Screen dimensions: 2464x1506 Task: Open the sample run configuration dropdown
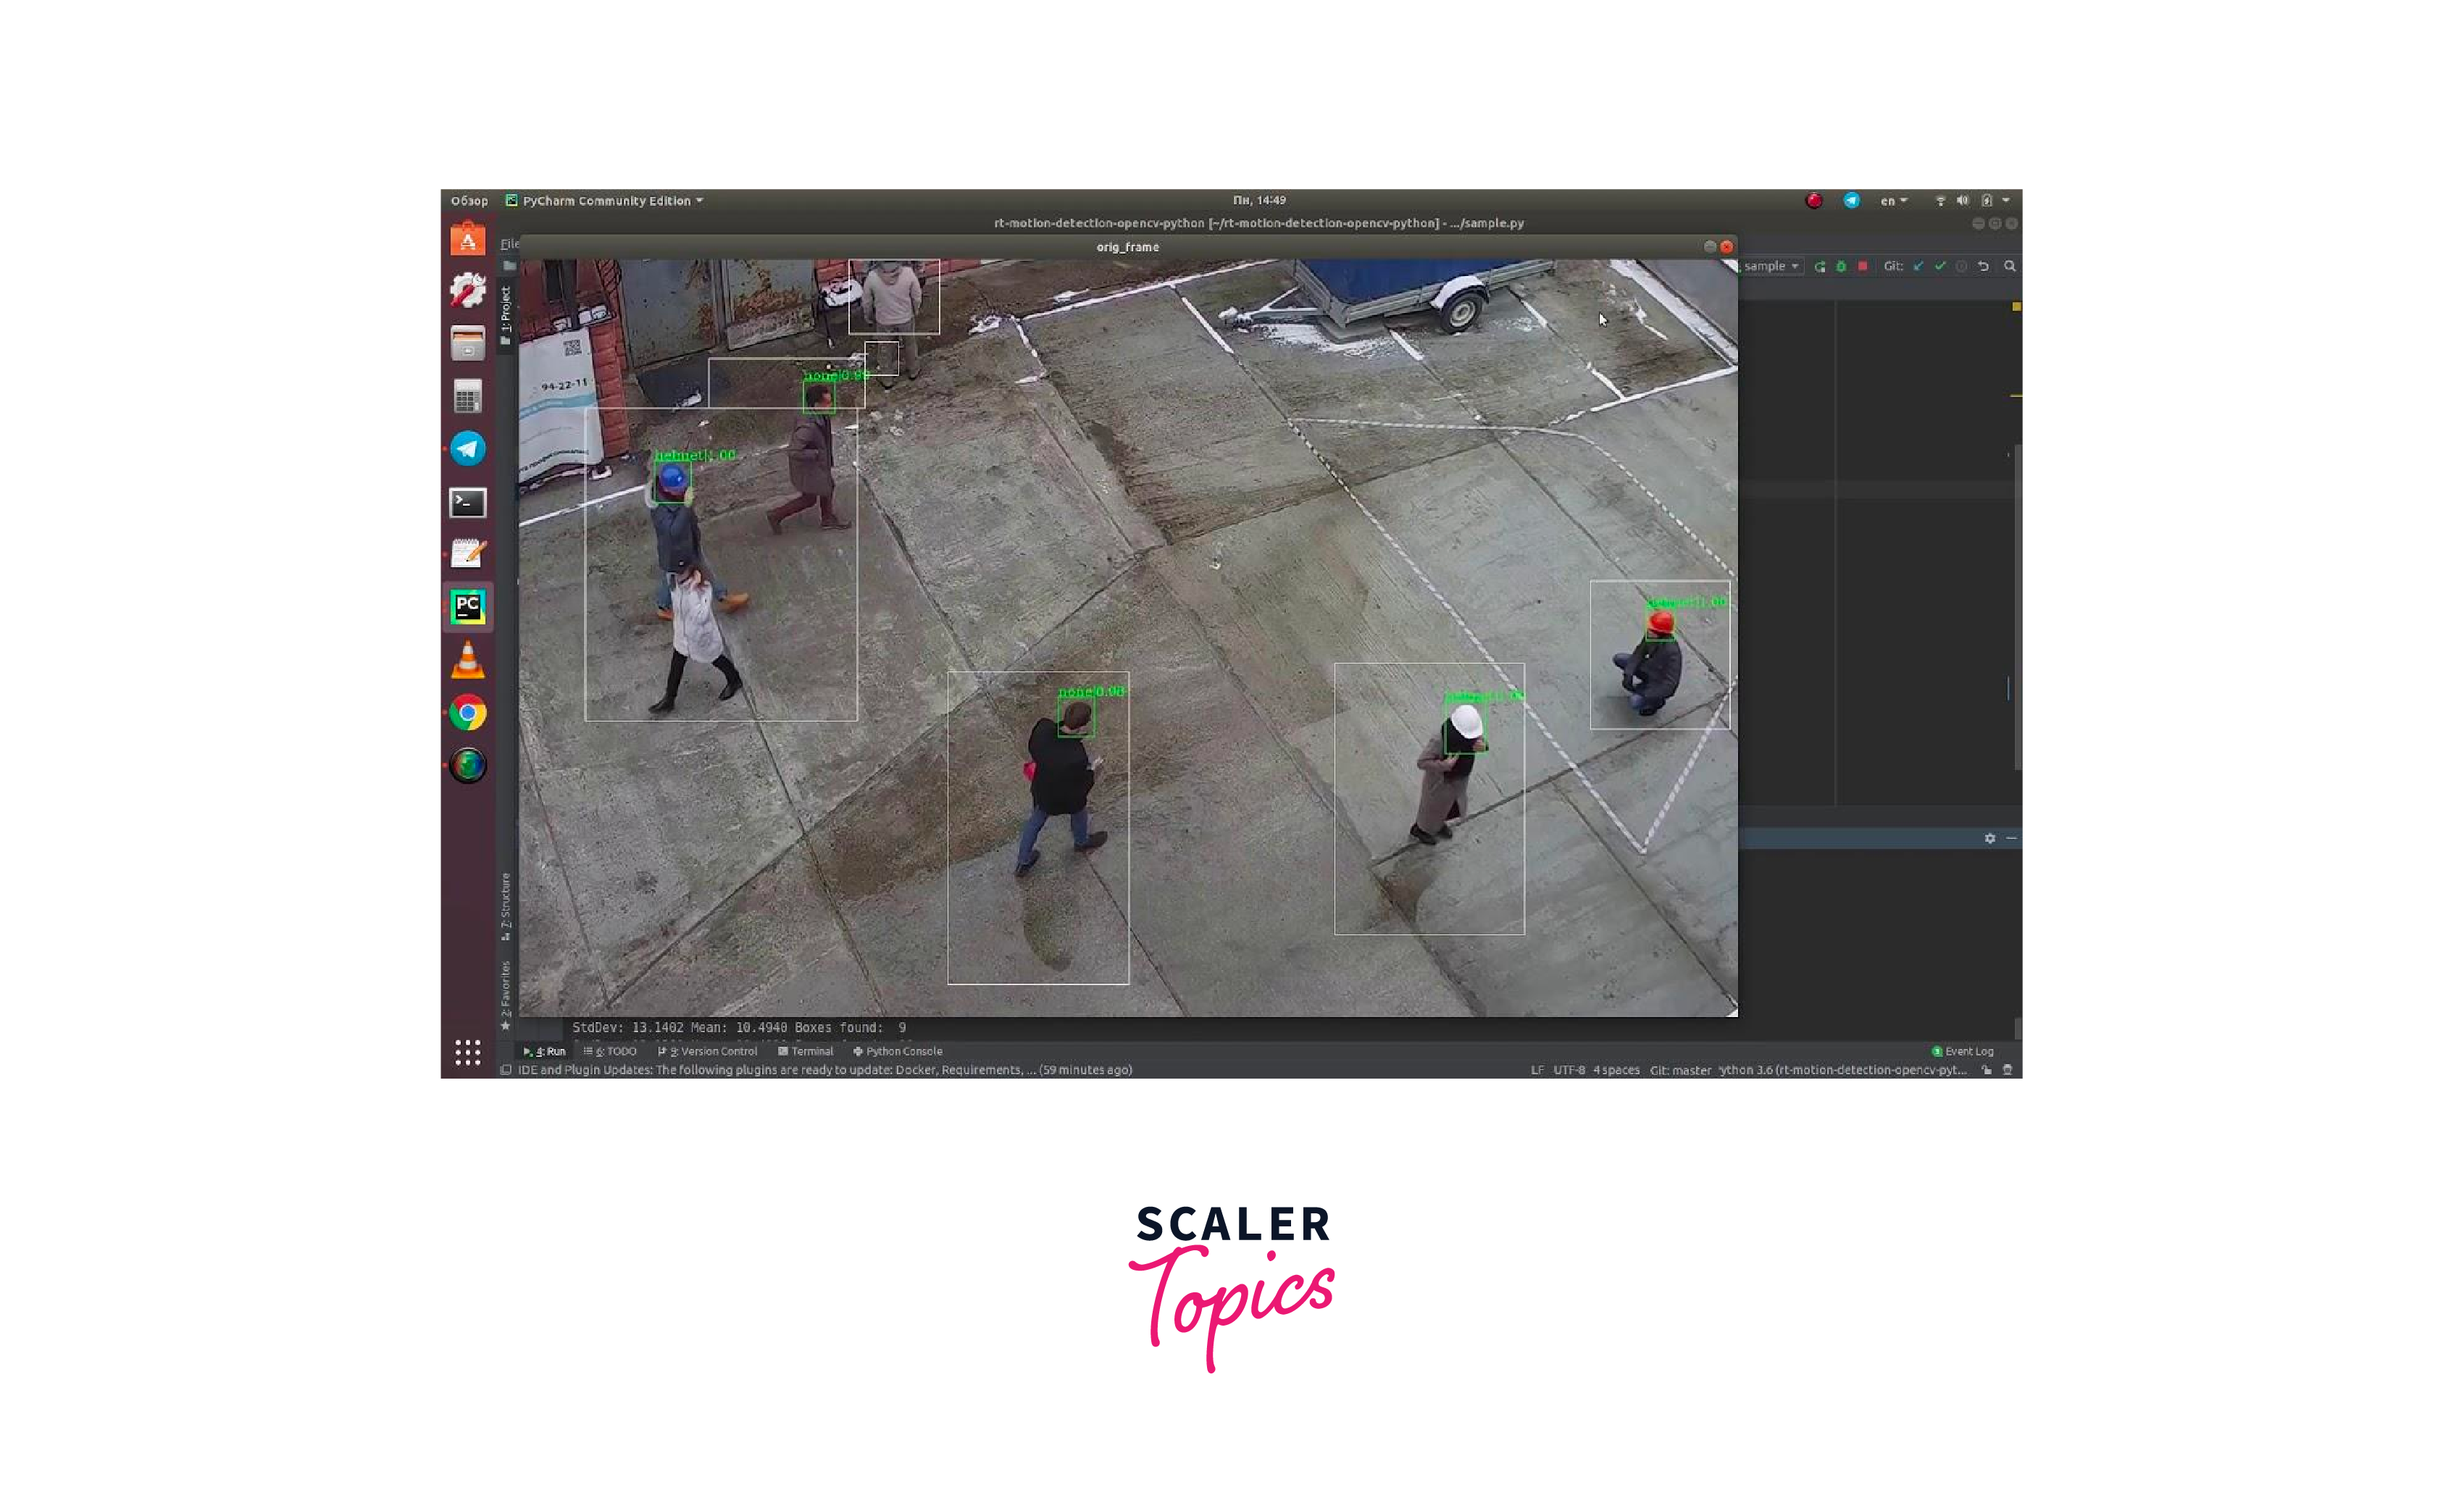1771,266
